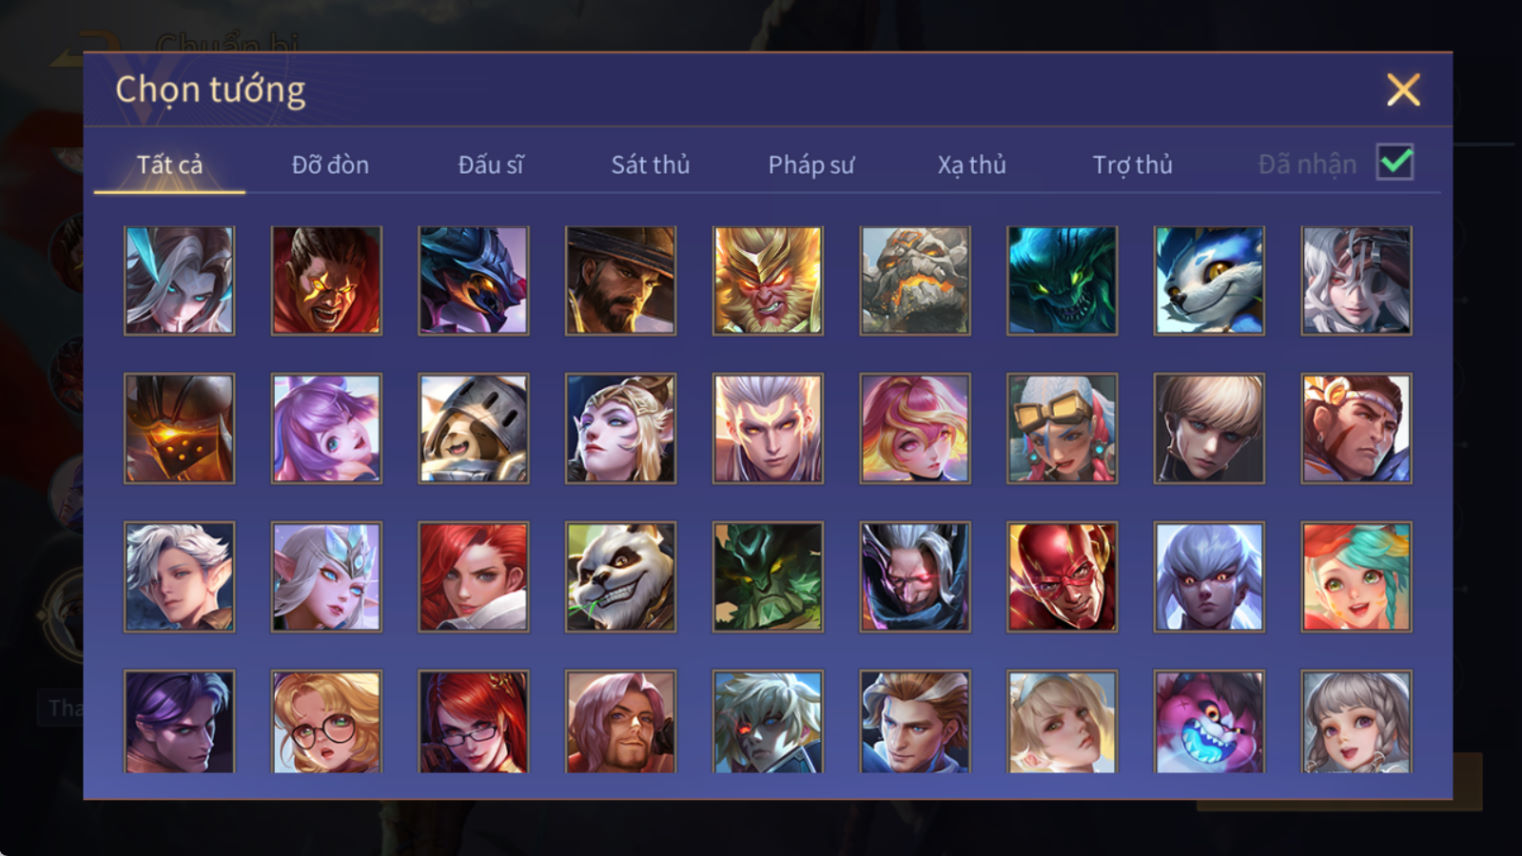Pick the goggles girl with pink braids
1522x856 pixels.
click(1062, 429)
